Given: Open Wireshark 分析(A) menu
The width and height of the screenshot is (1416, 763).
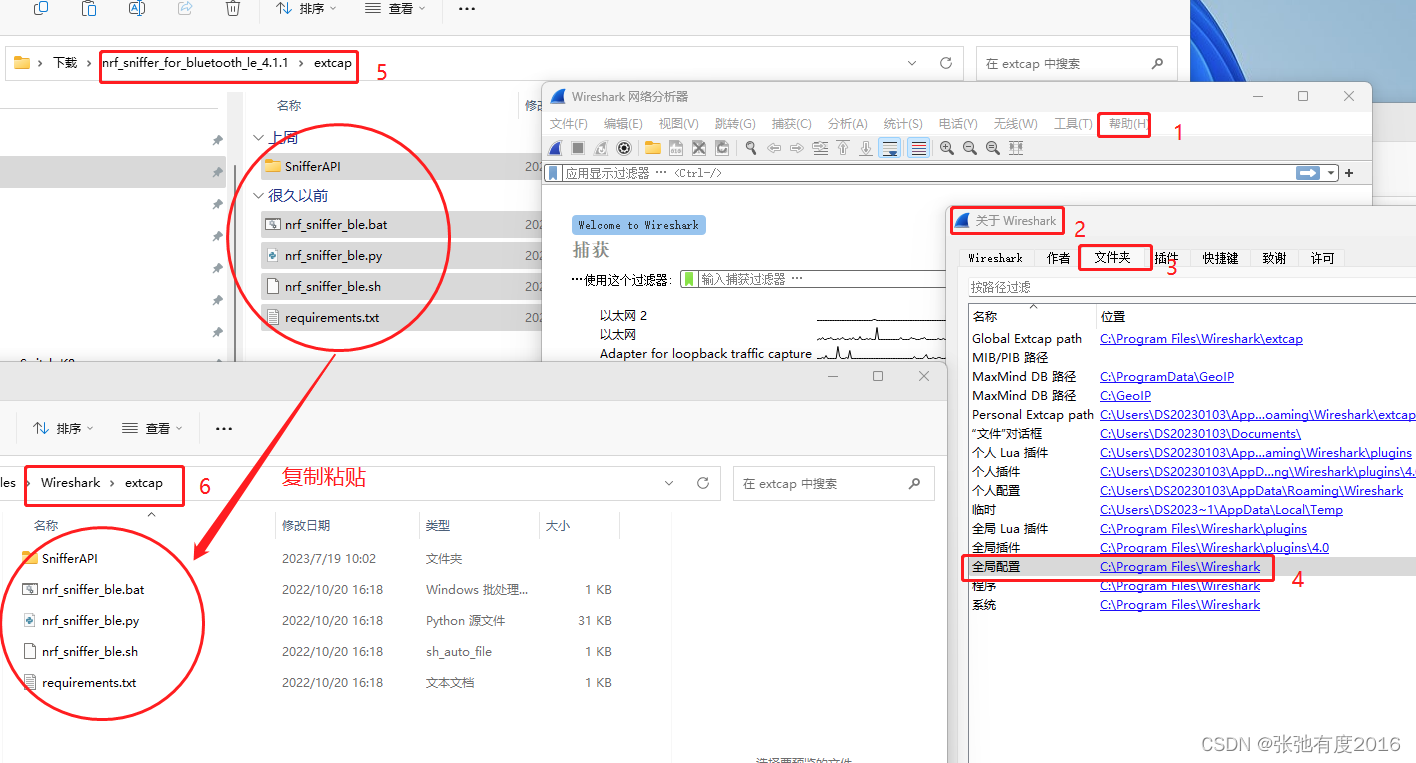Looking at the screenshot, I should [x=847, y=124].
